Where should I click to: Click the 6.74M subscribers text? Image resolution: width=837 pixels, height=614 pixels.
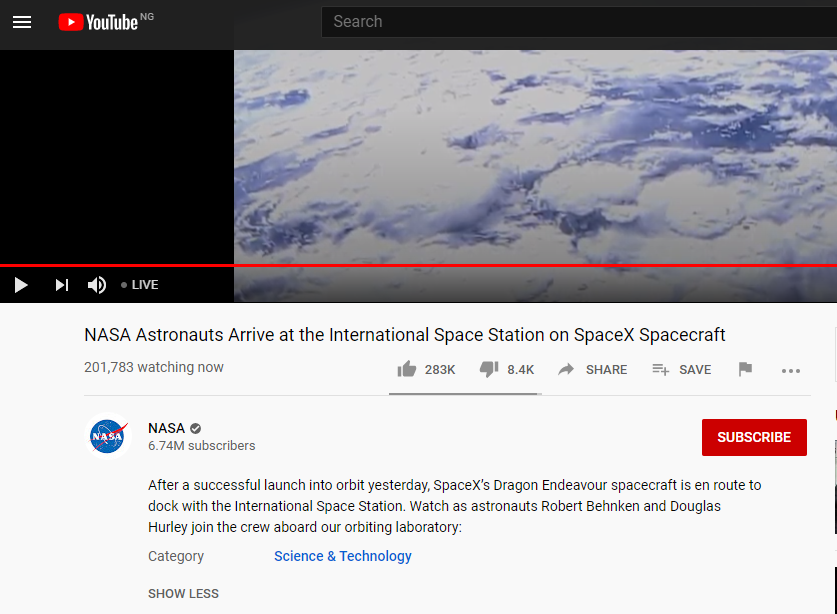click(x=202, y=446)
